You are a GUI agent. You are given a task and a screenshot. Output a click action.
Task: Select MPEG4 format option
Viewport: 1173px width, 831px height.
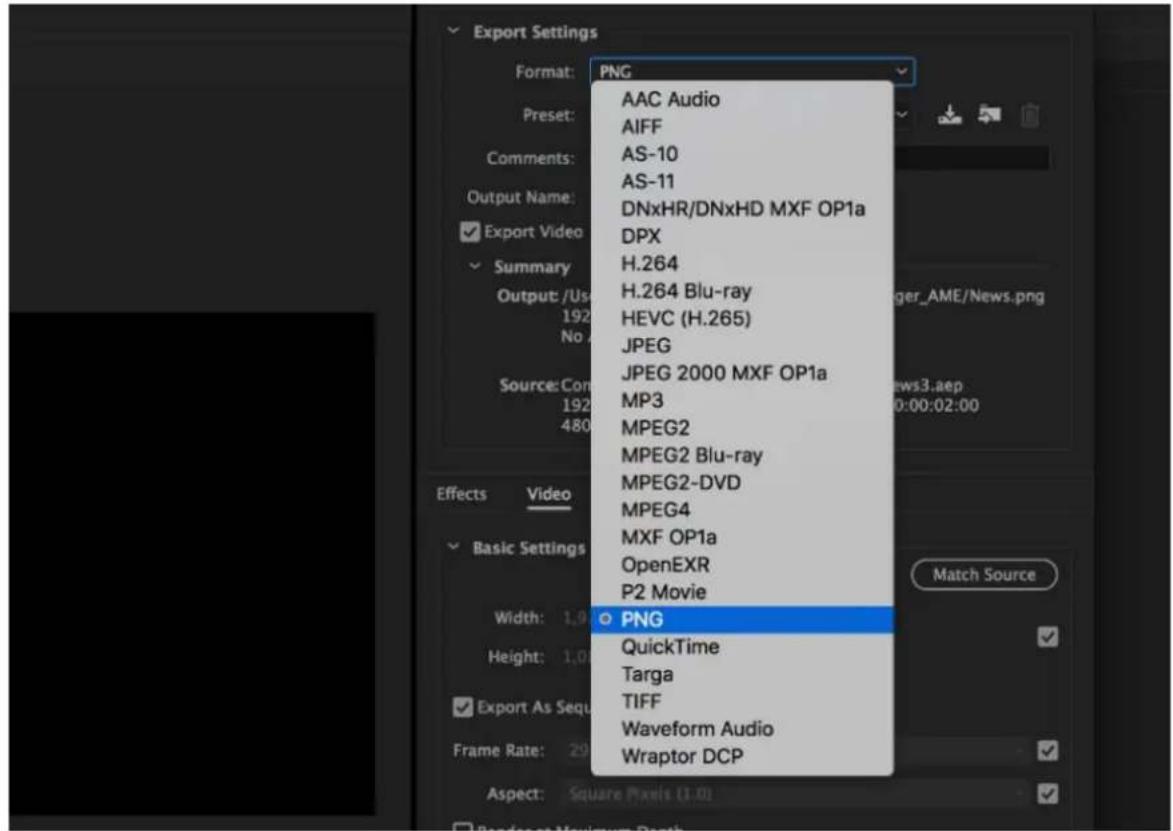coord(742,510)
